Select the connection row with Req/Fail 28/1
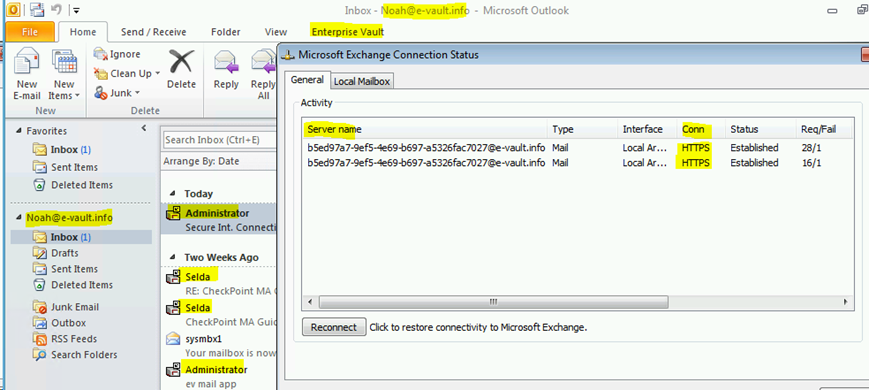Viewport: 869px width, 390px height. click(x=576, y=148)
